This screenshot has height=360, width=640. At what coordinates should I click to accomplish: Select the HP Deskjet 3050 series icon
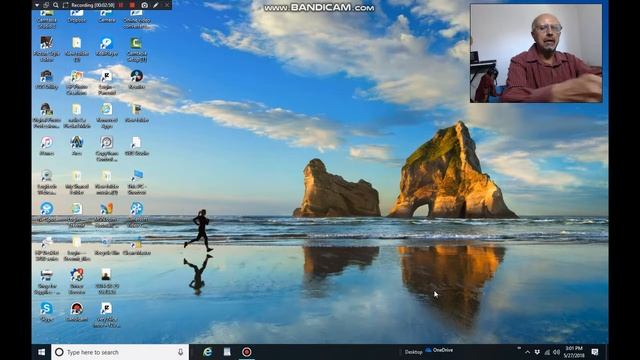point(47,249)
